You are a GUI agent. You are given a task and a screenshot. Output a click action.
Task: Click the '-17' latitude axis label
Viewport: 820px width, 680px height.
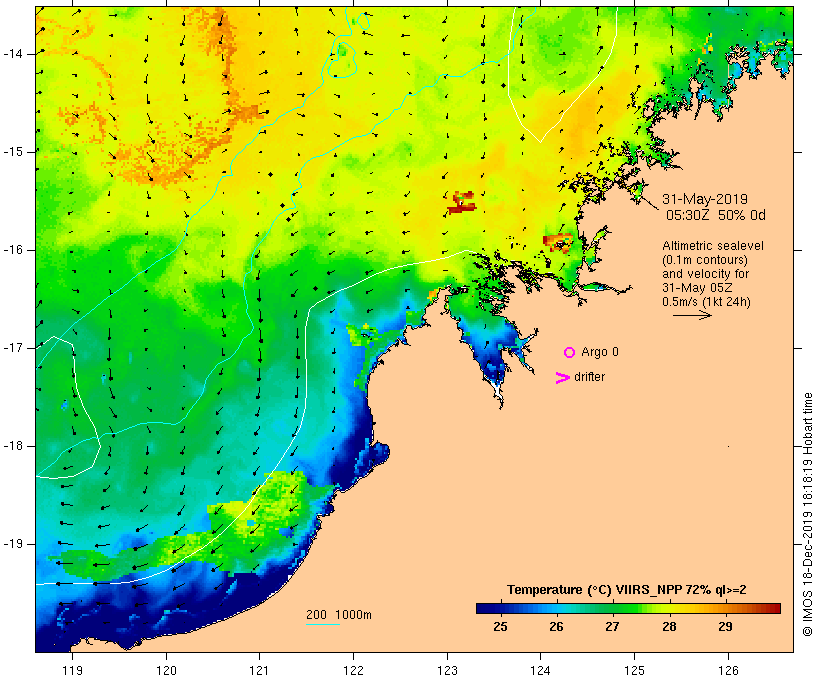point(13,348)
